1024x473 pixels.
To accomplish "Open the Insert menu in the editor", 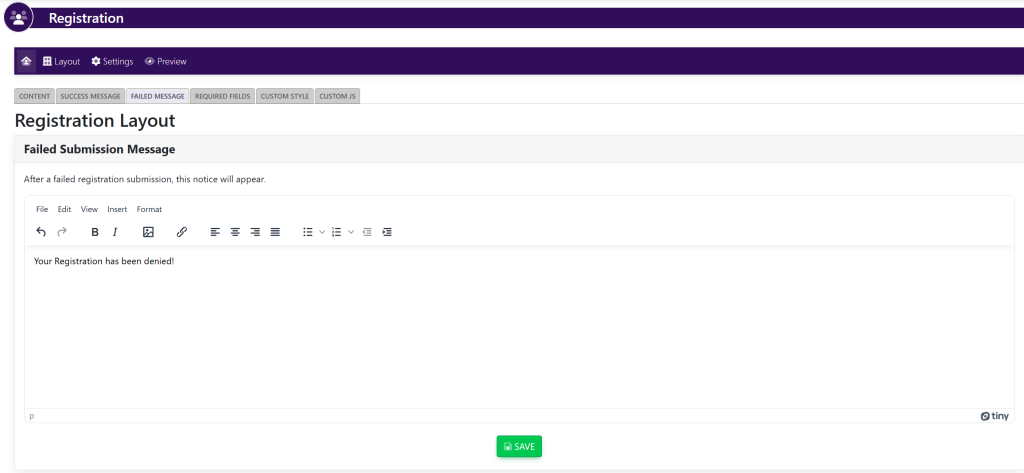I will point(117,209).
